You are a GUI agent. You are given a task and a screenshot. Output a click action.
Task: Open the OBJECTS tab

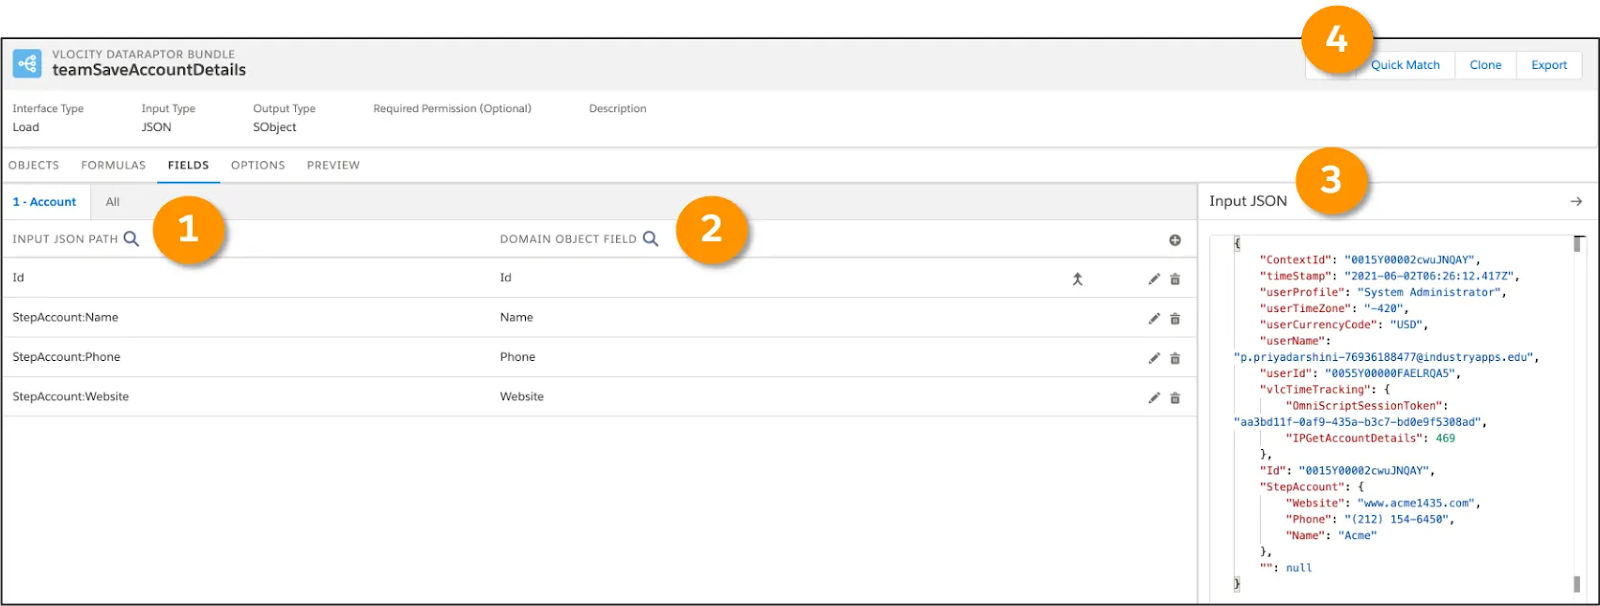[34, 165]
